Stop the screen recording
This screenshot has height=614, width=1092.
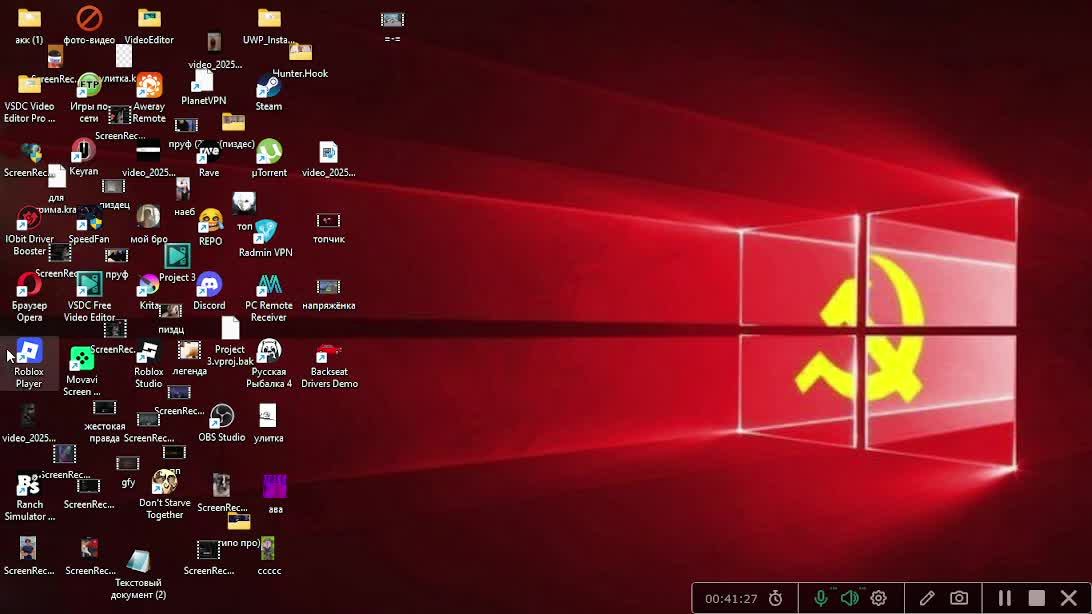click(x=1036, y=598)
